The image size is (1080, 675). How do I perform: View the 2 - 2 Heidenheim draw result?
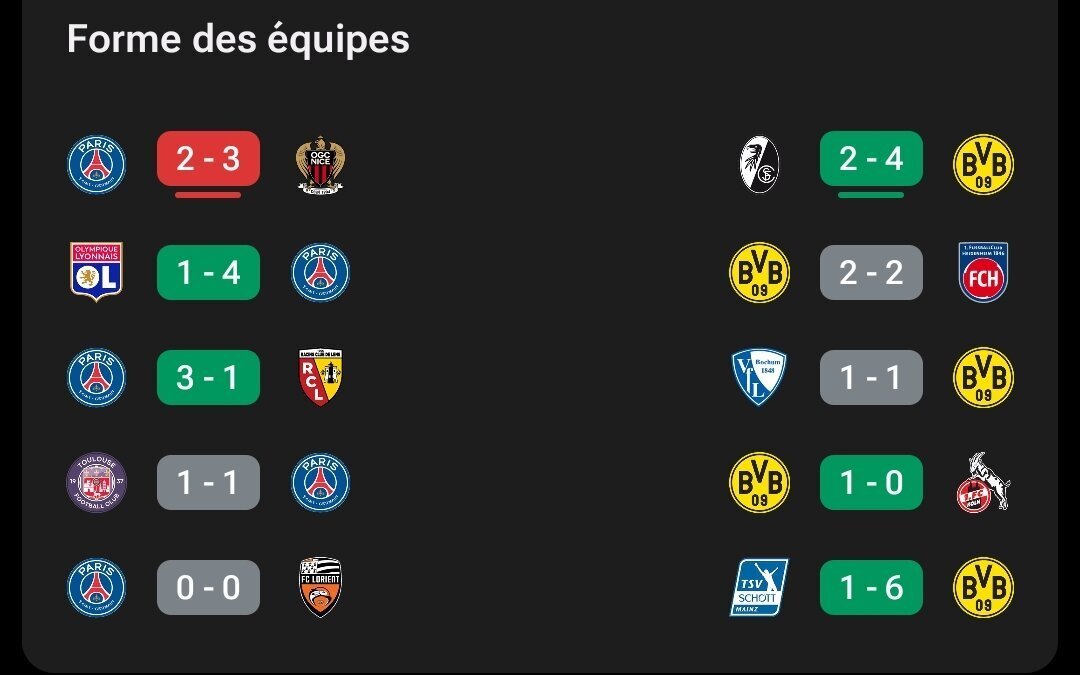[871, 272]
